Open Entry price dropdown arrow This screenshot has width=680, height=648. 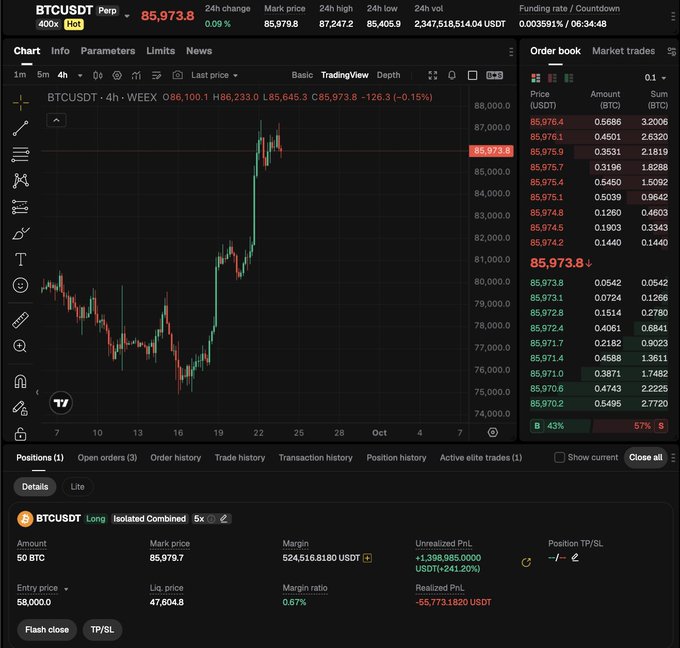(66, 589)
